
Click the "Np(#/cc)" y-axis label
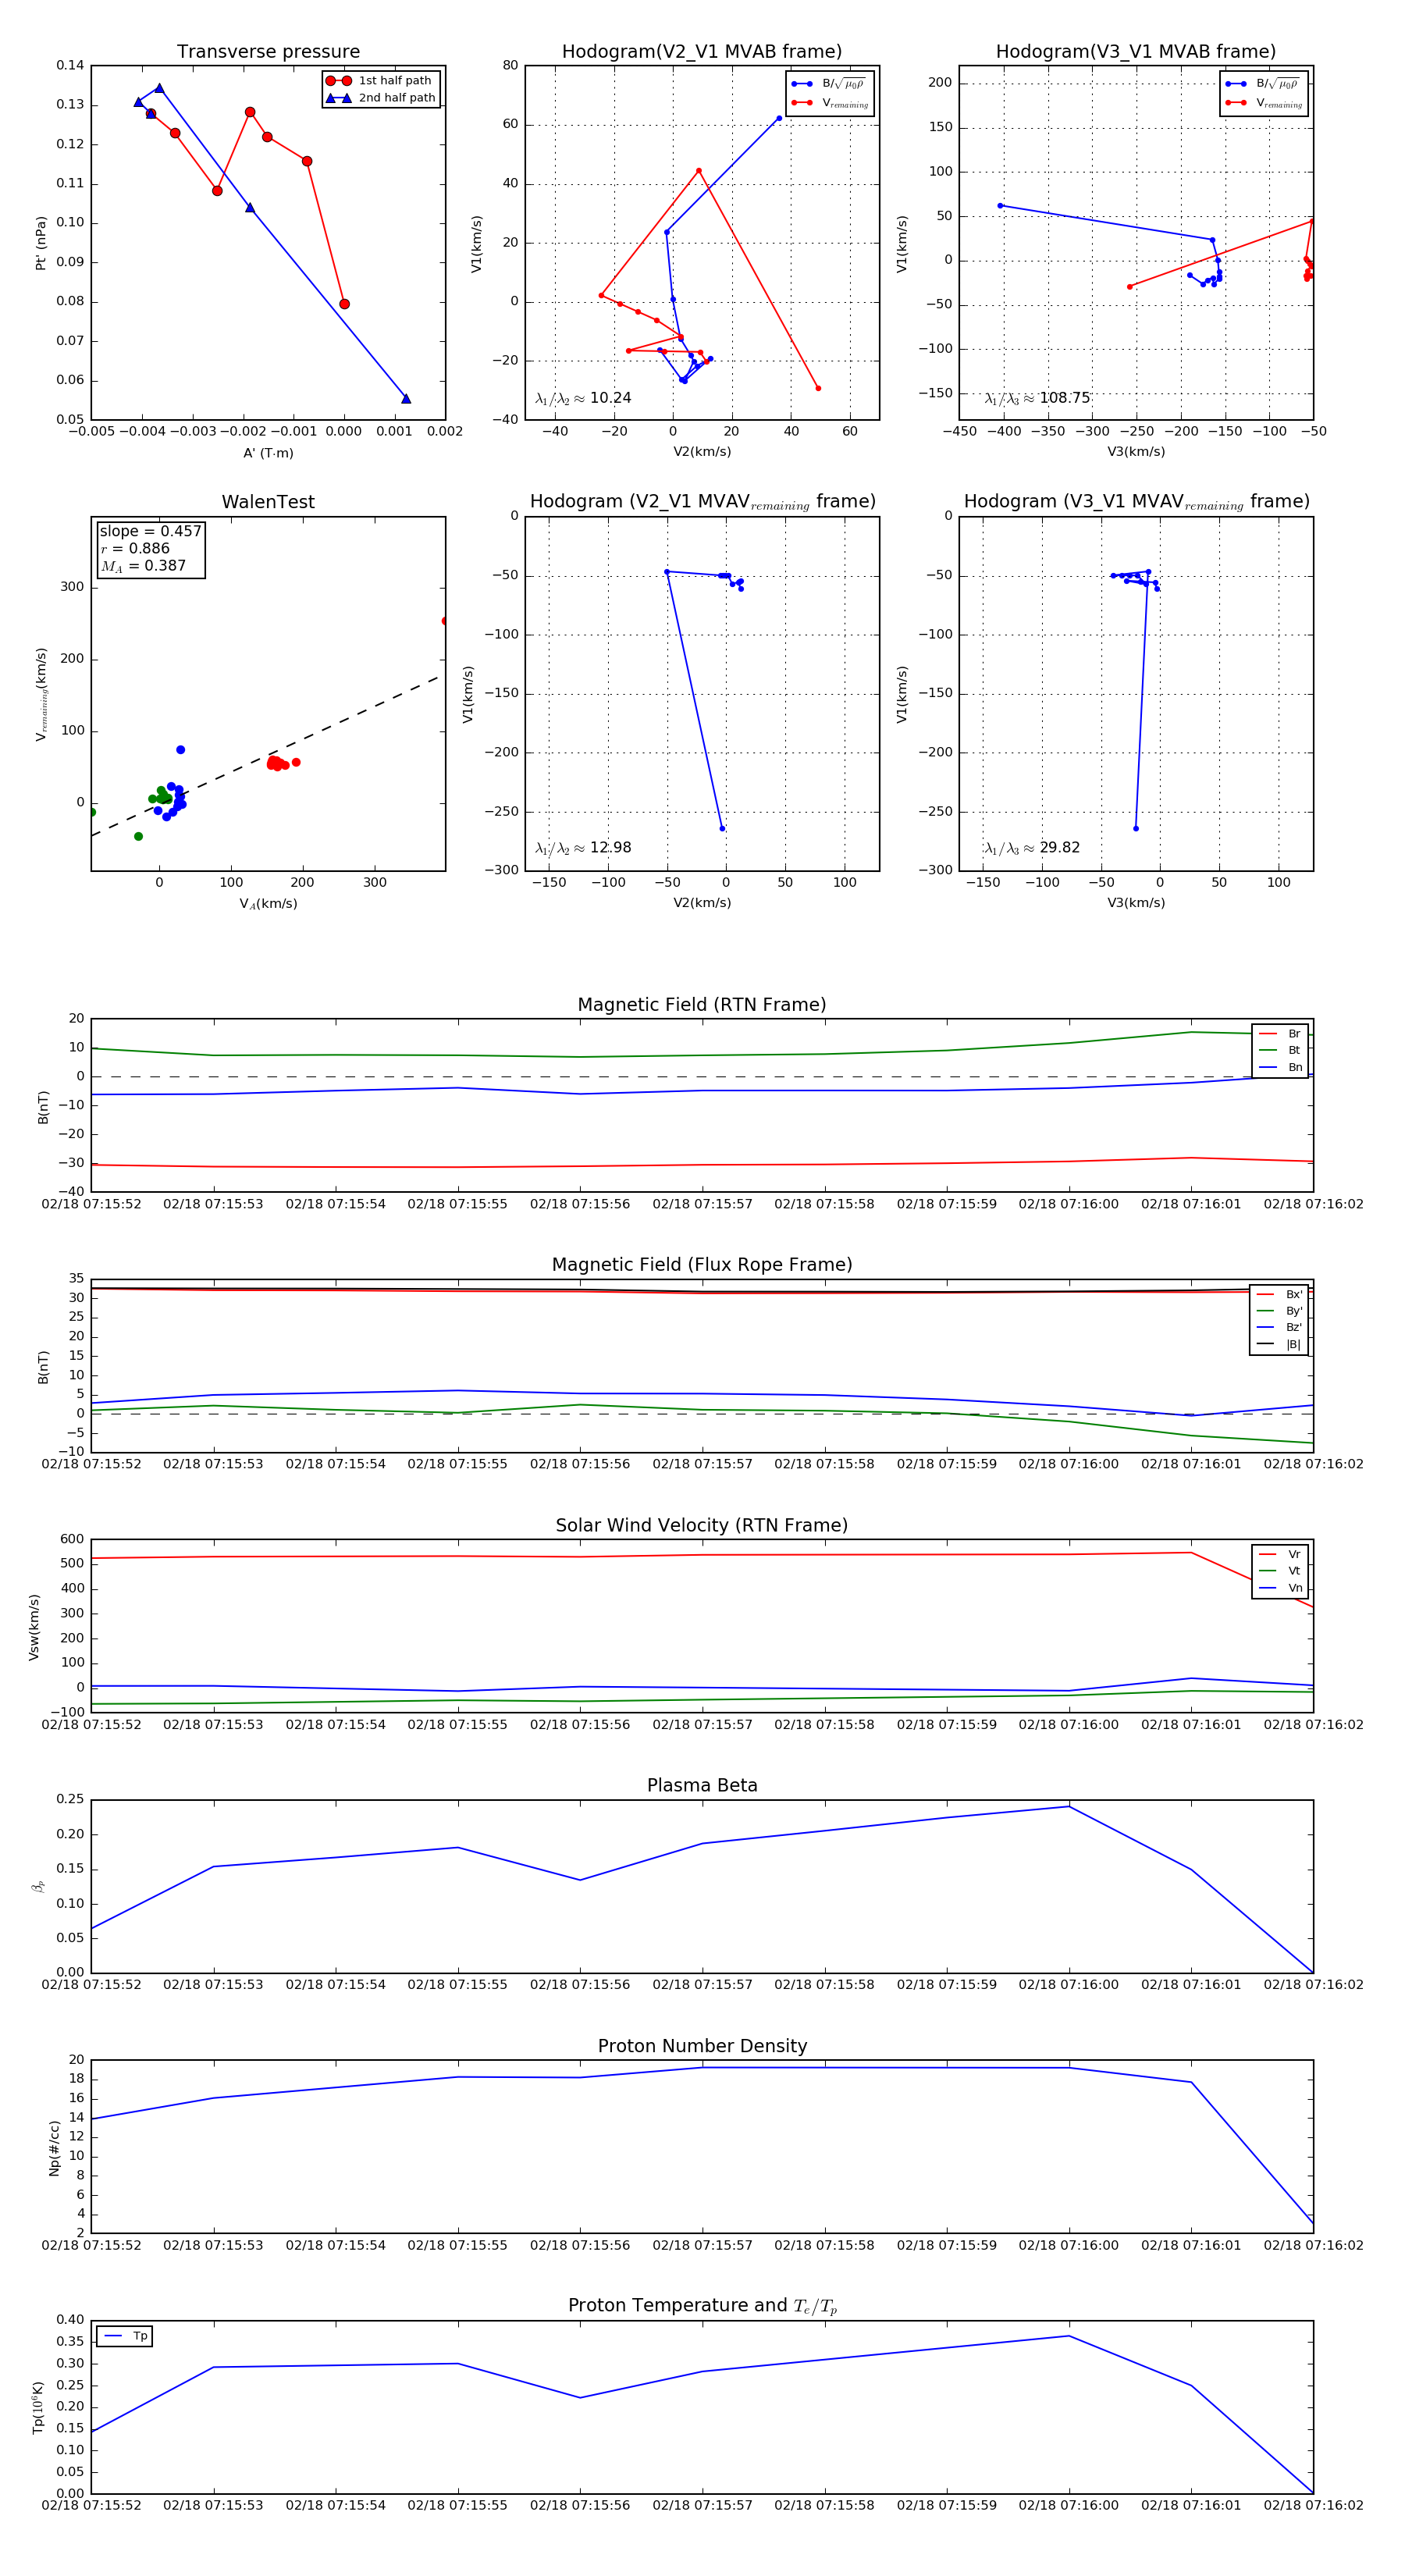[54, 2147]
